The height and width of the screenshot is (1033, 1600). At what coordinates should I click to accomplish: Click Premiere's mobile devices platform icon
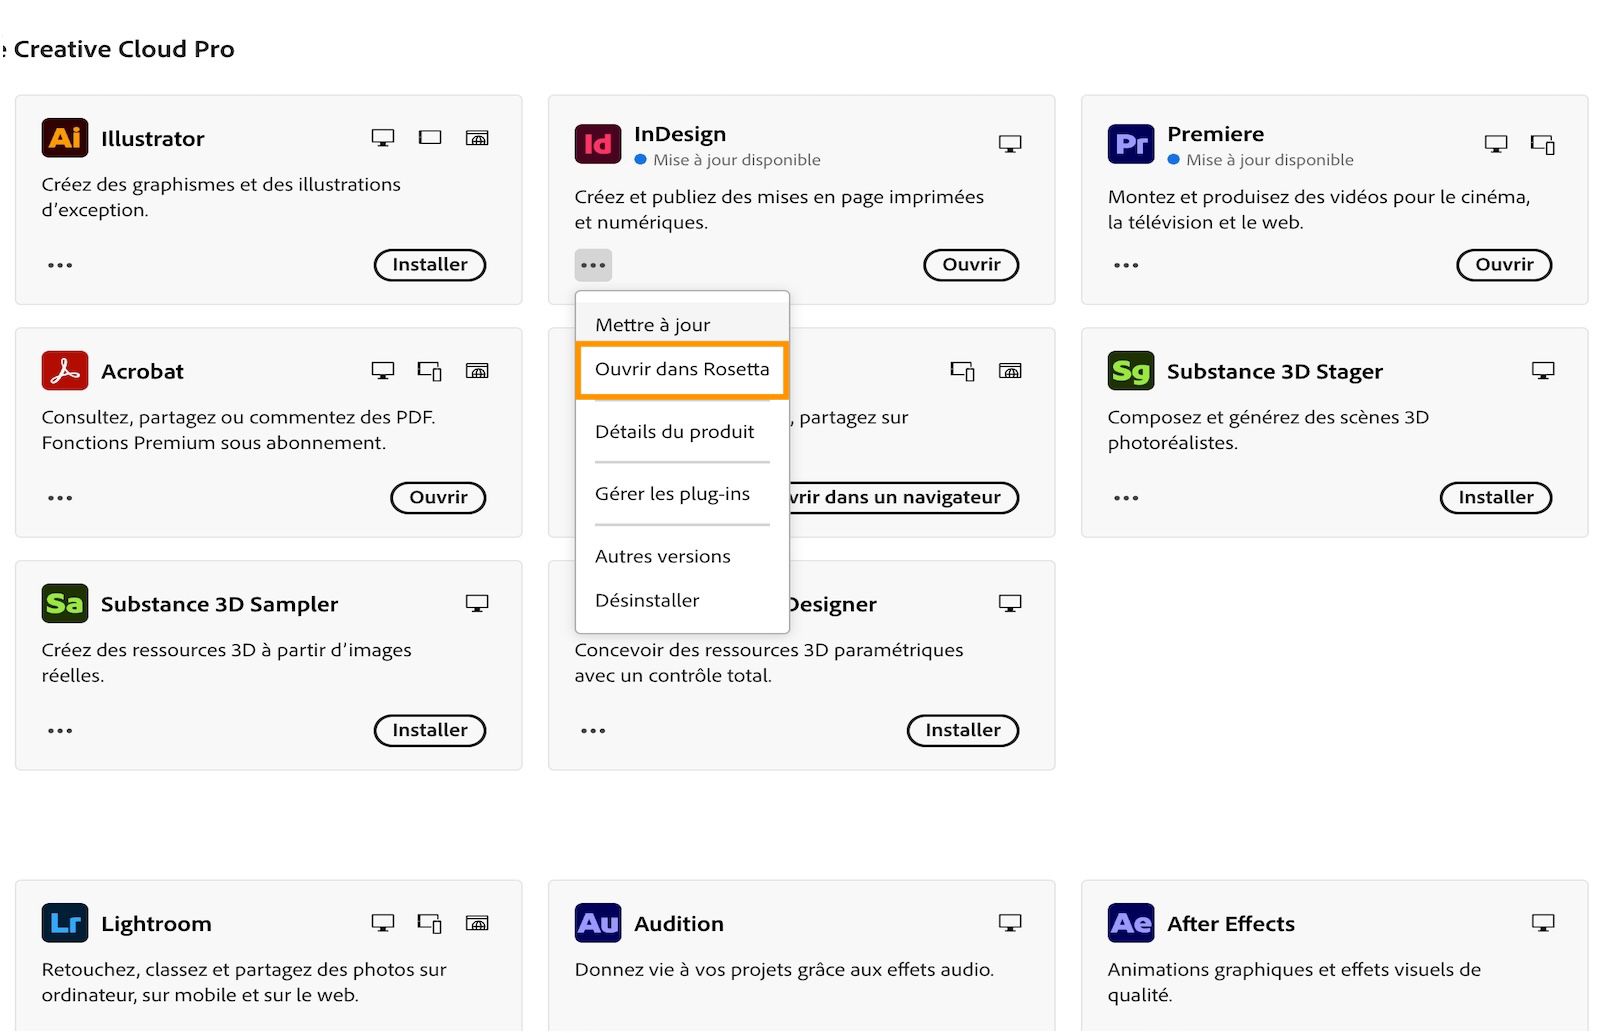[1543, 145]
